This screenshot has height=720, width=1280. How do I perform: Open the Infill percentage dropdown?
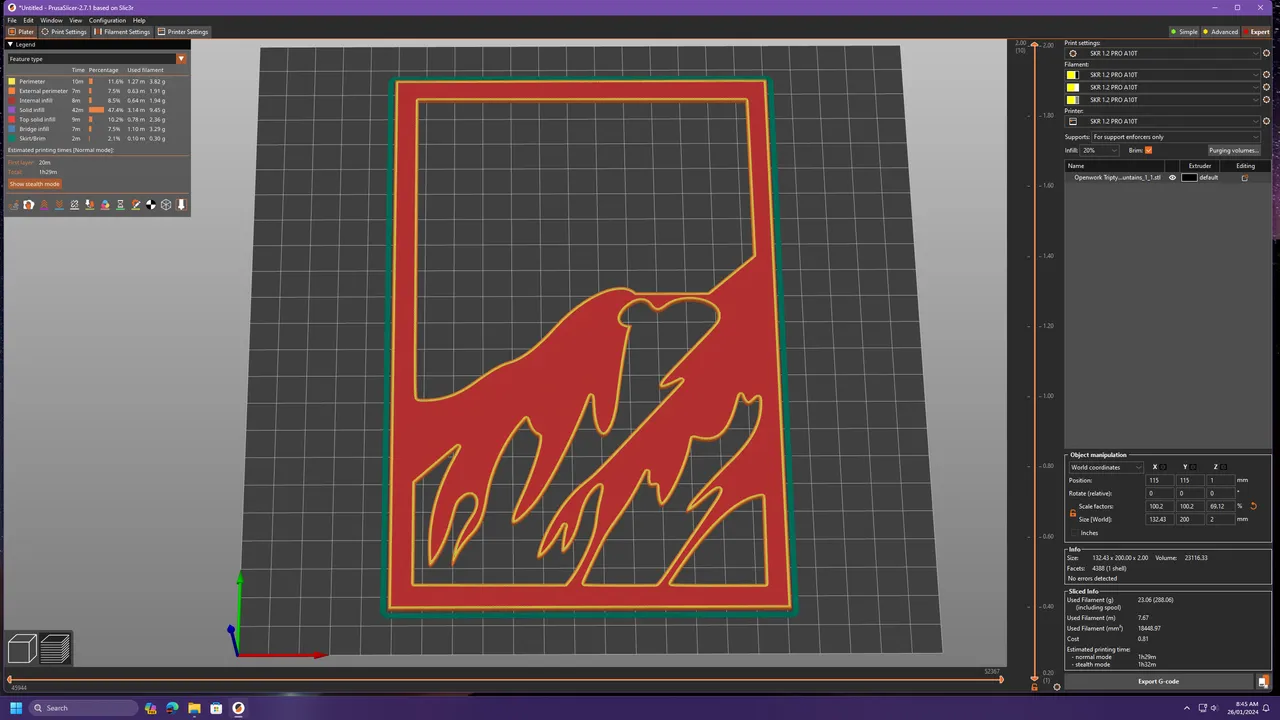(x=1100, y=150)
